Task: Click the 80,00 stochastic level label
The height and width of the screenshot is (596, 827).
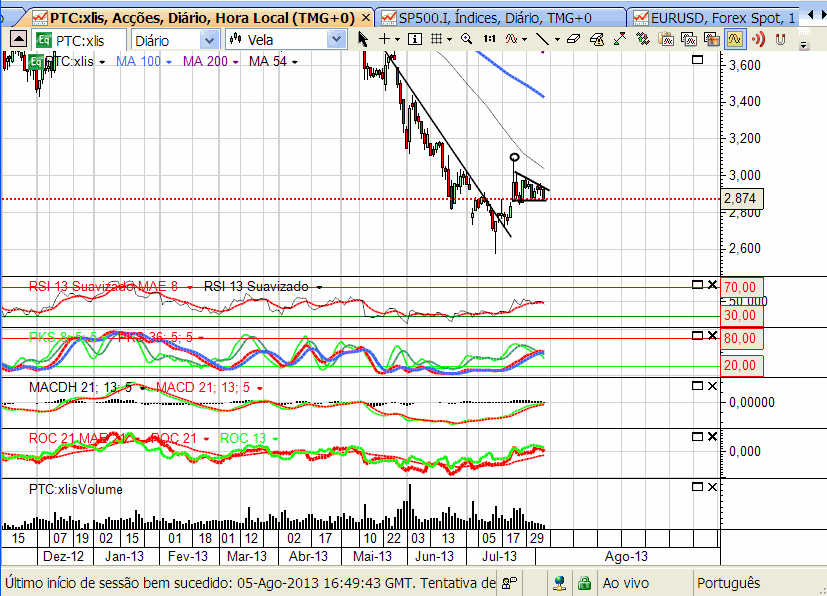Action: pos(742,338)
